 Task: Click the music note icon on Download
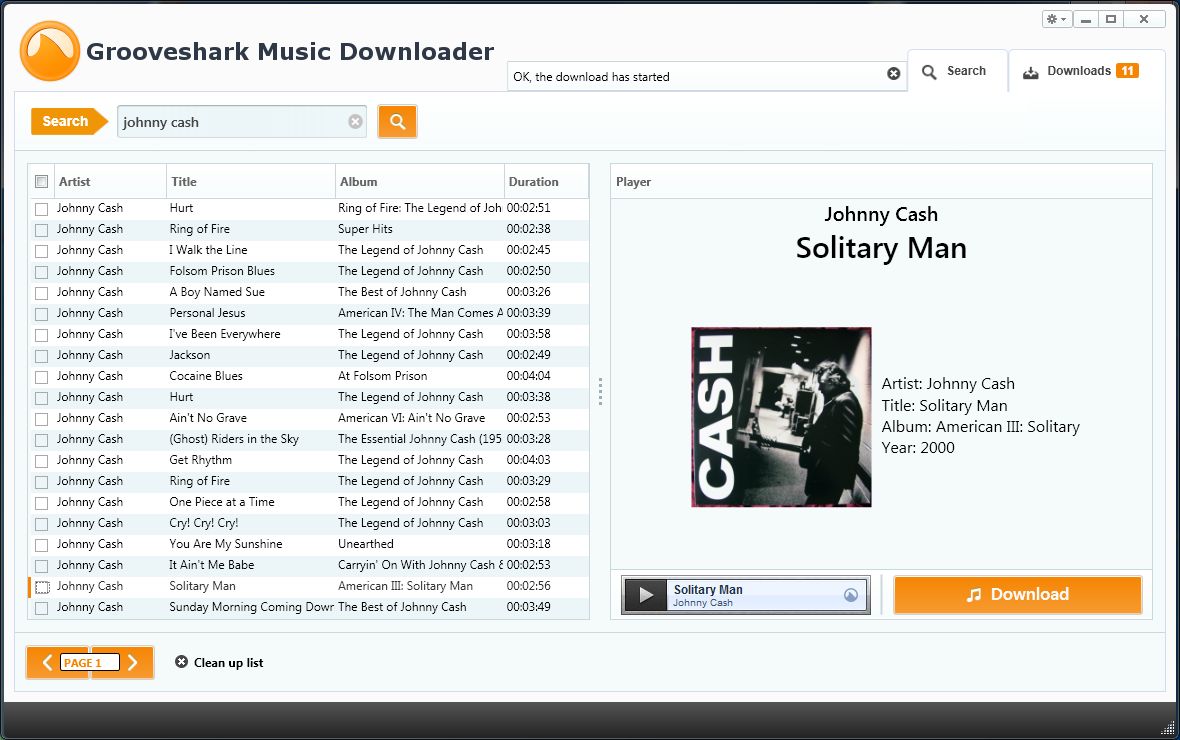[x=974, y=595]
